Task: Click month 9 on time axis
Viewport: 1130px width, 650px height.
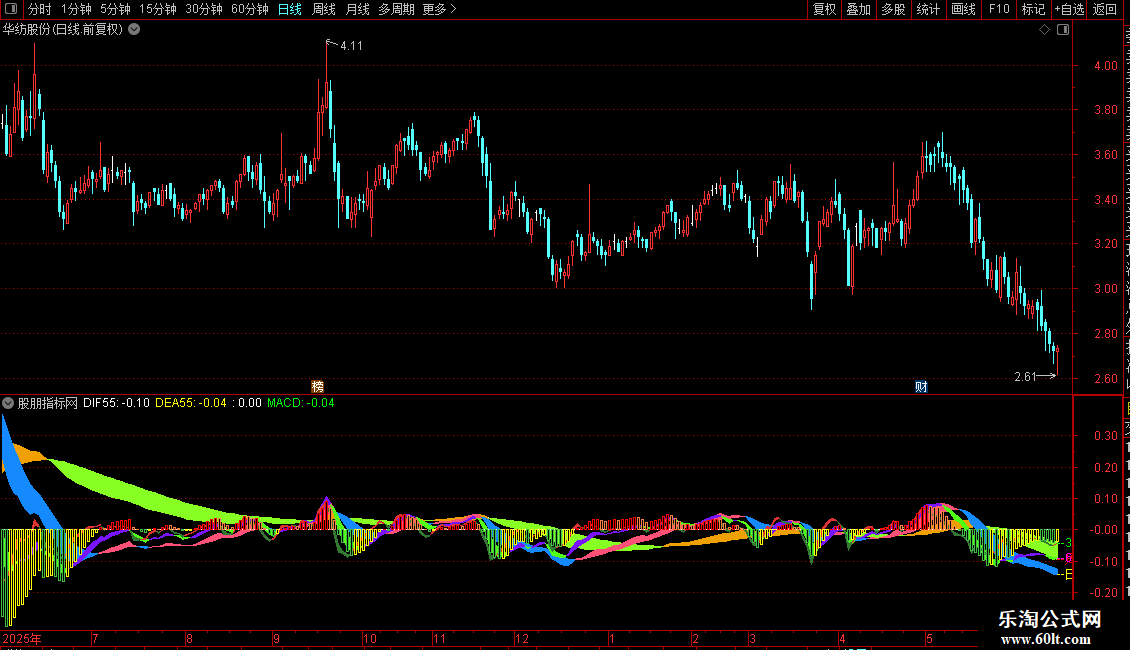Action: pos(276,638)
